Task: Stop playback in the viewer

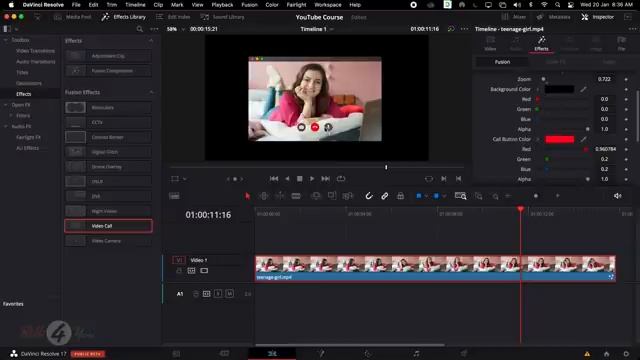Action: pyautogui.click(x=300, y=179)
